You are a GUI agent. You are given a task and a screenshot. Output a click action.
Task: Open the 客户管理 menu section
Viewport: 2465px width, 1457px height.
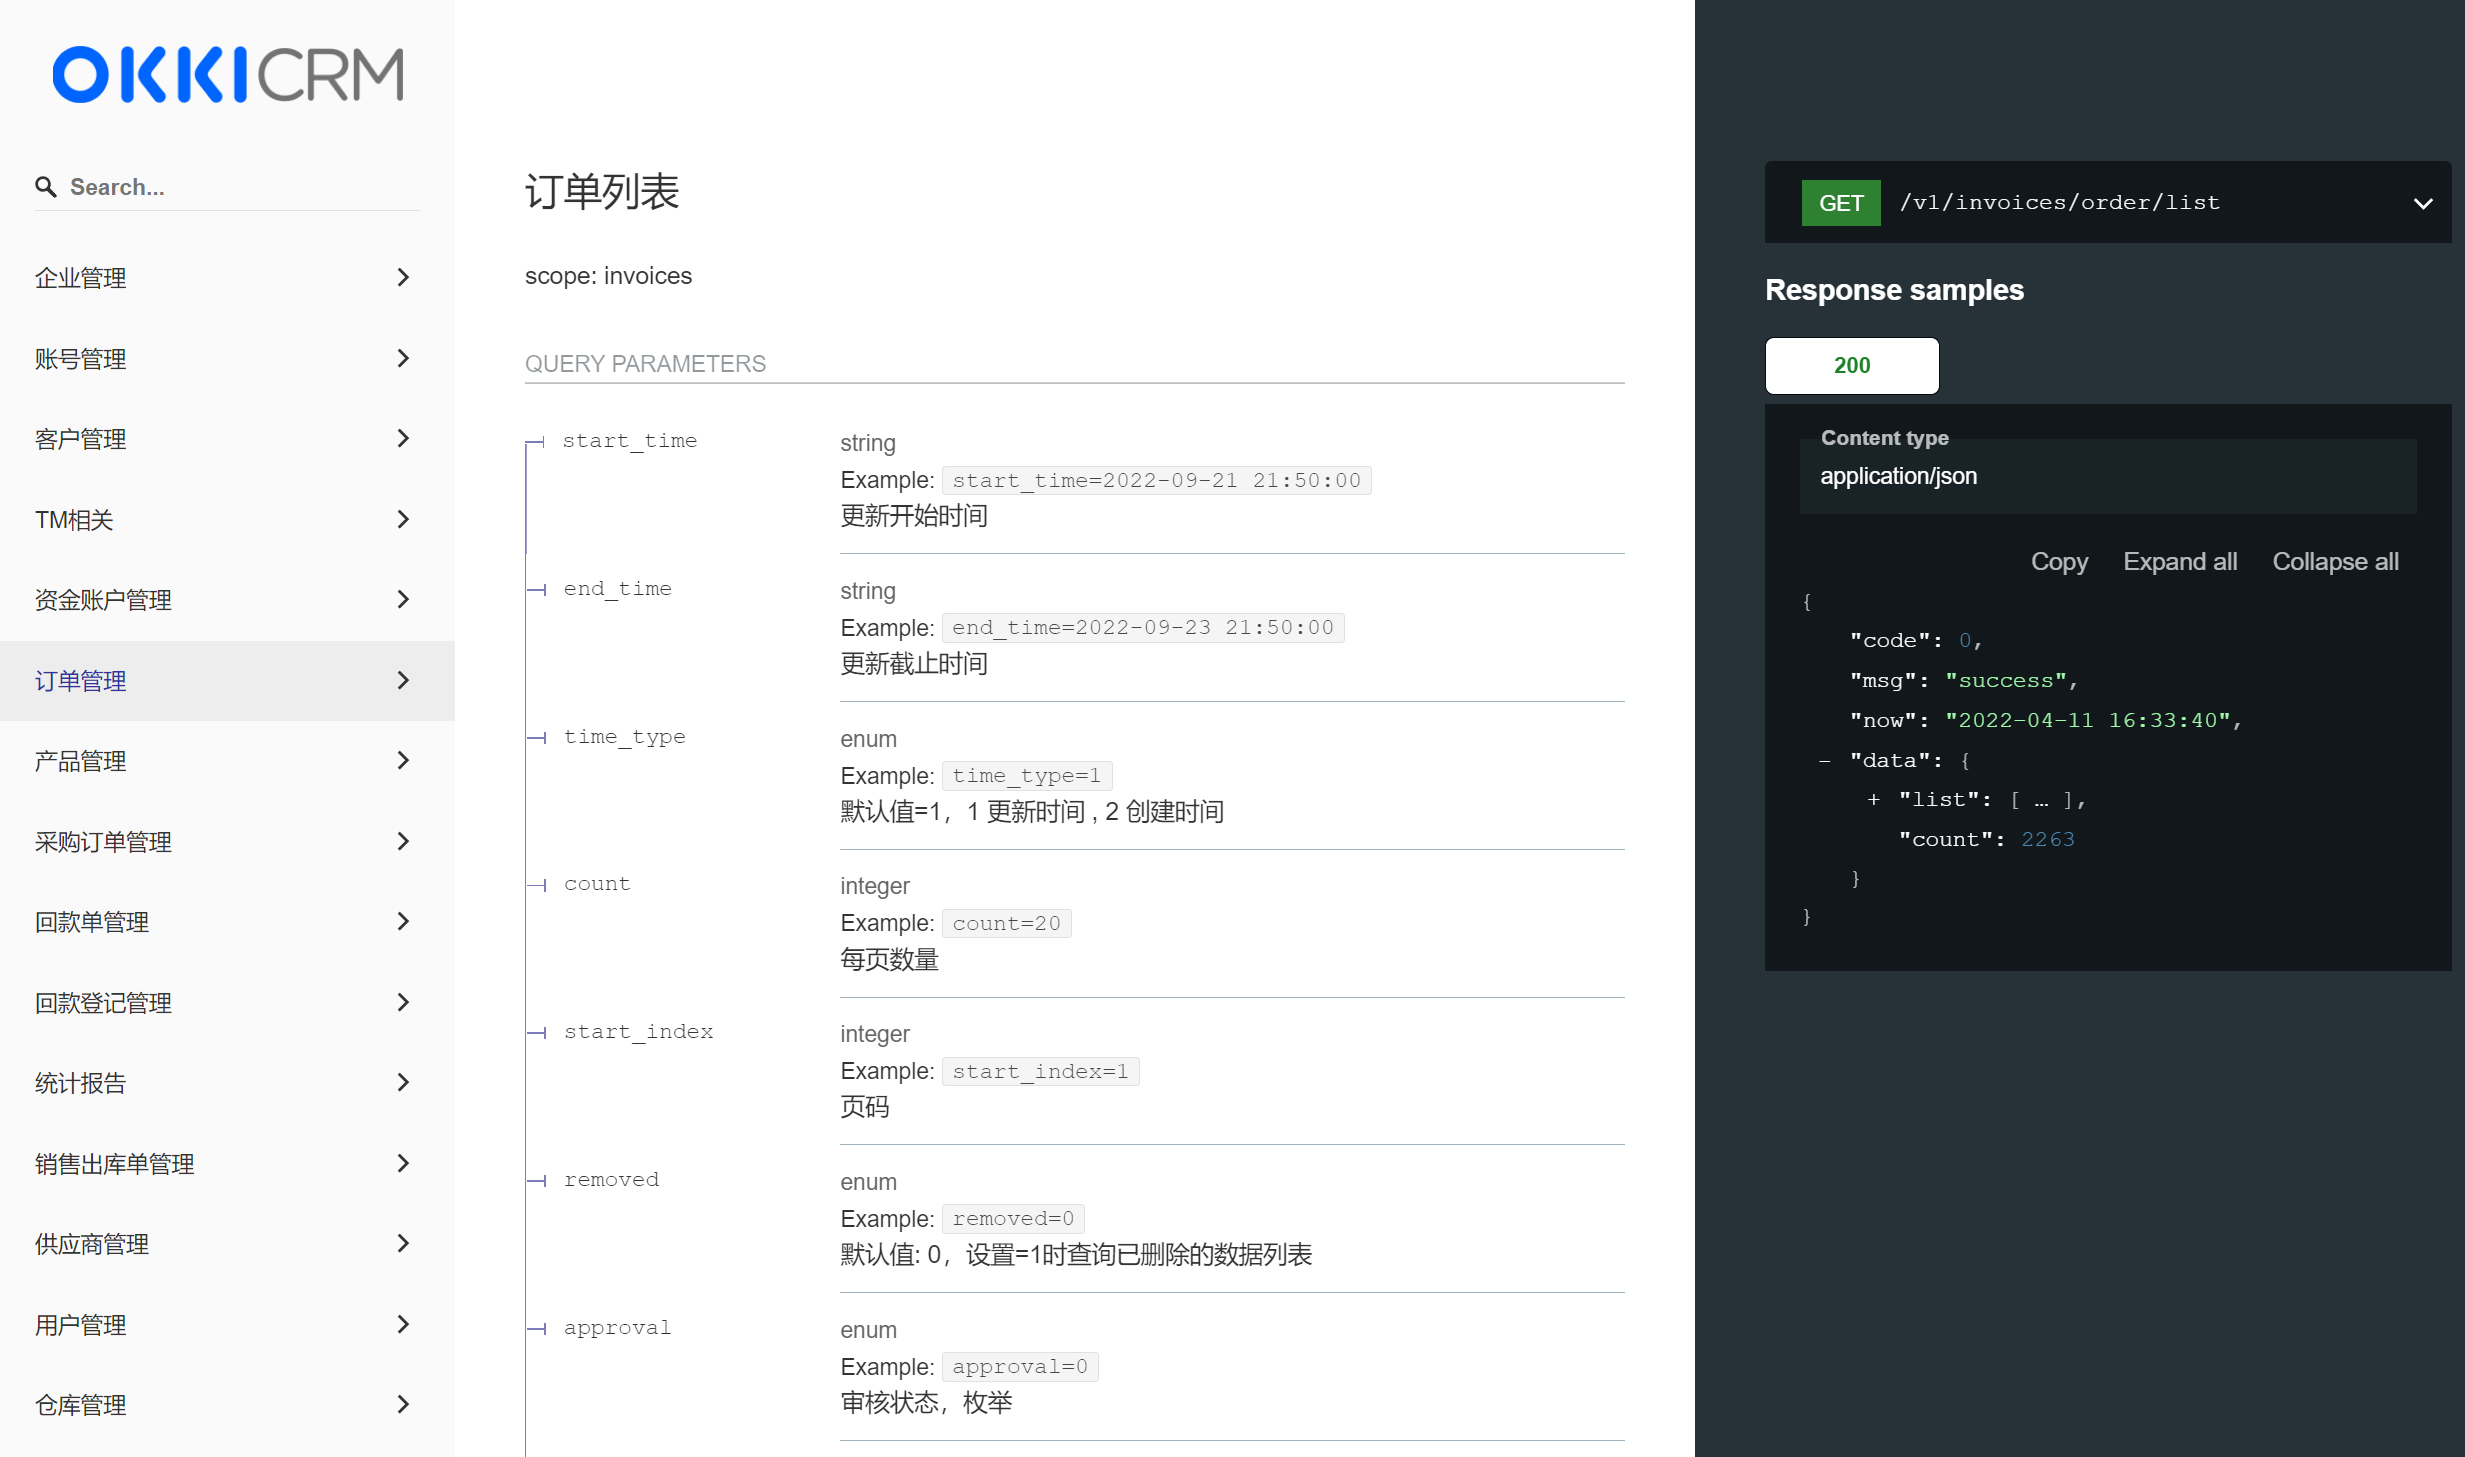pyautogui.click(x=227, y=439)
